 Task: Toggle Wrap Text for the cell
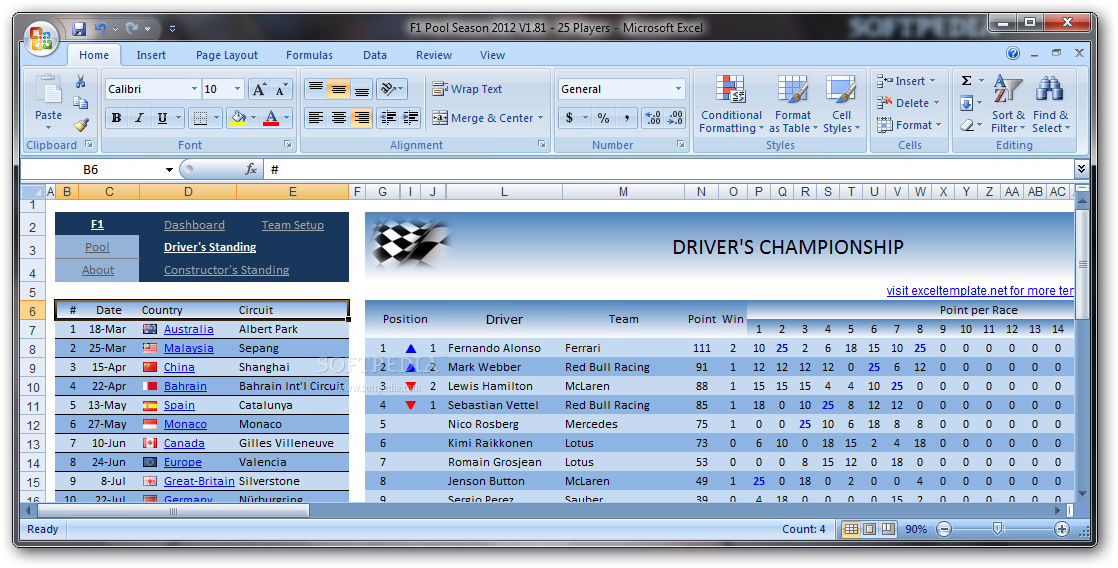[467, 89]
